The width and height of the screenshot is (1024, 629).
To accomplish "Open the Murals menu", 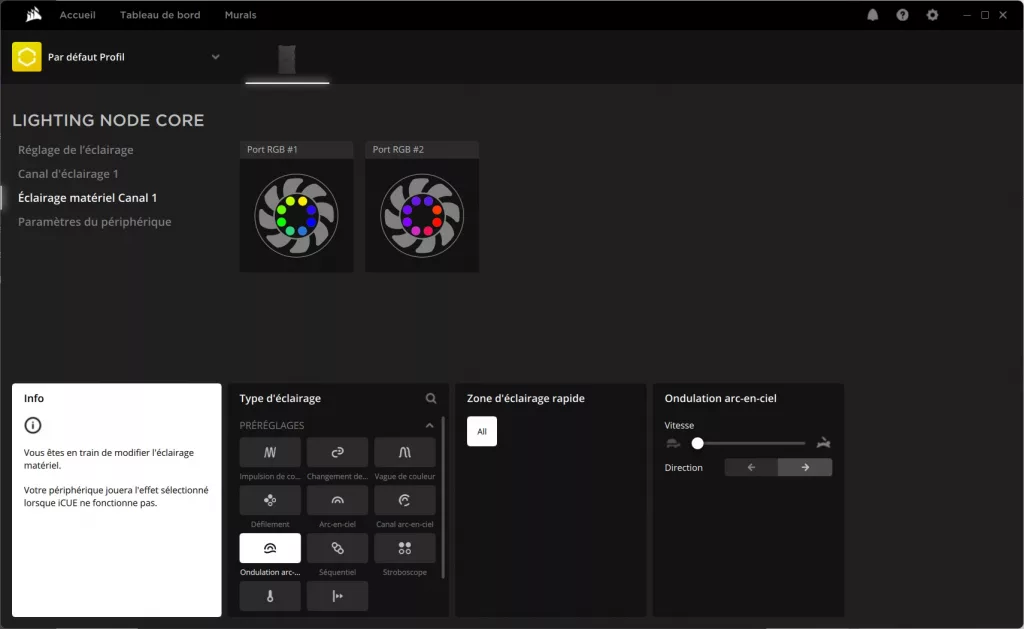I will [x=240, y=15].
